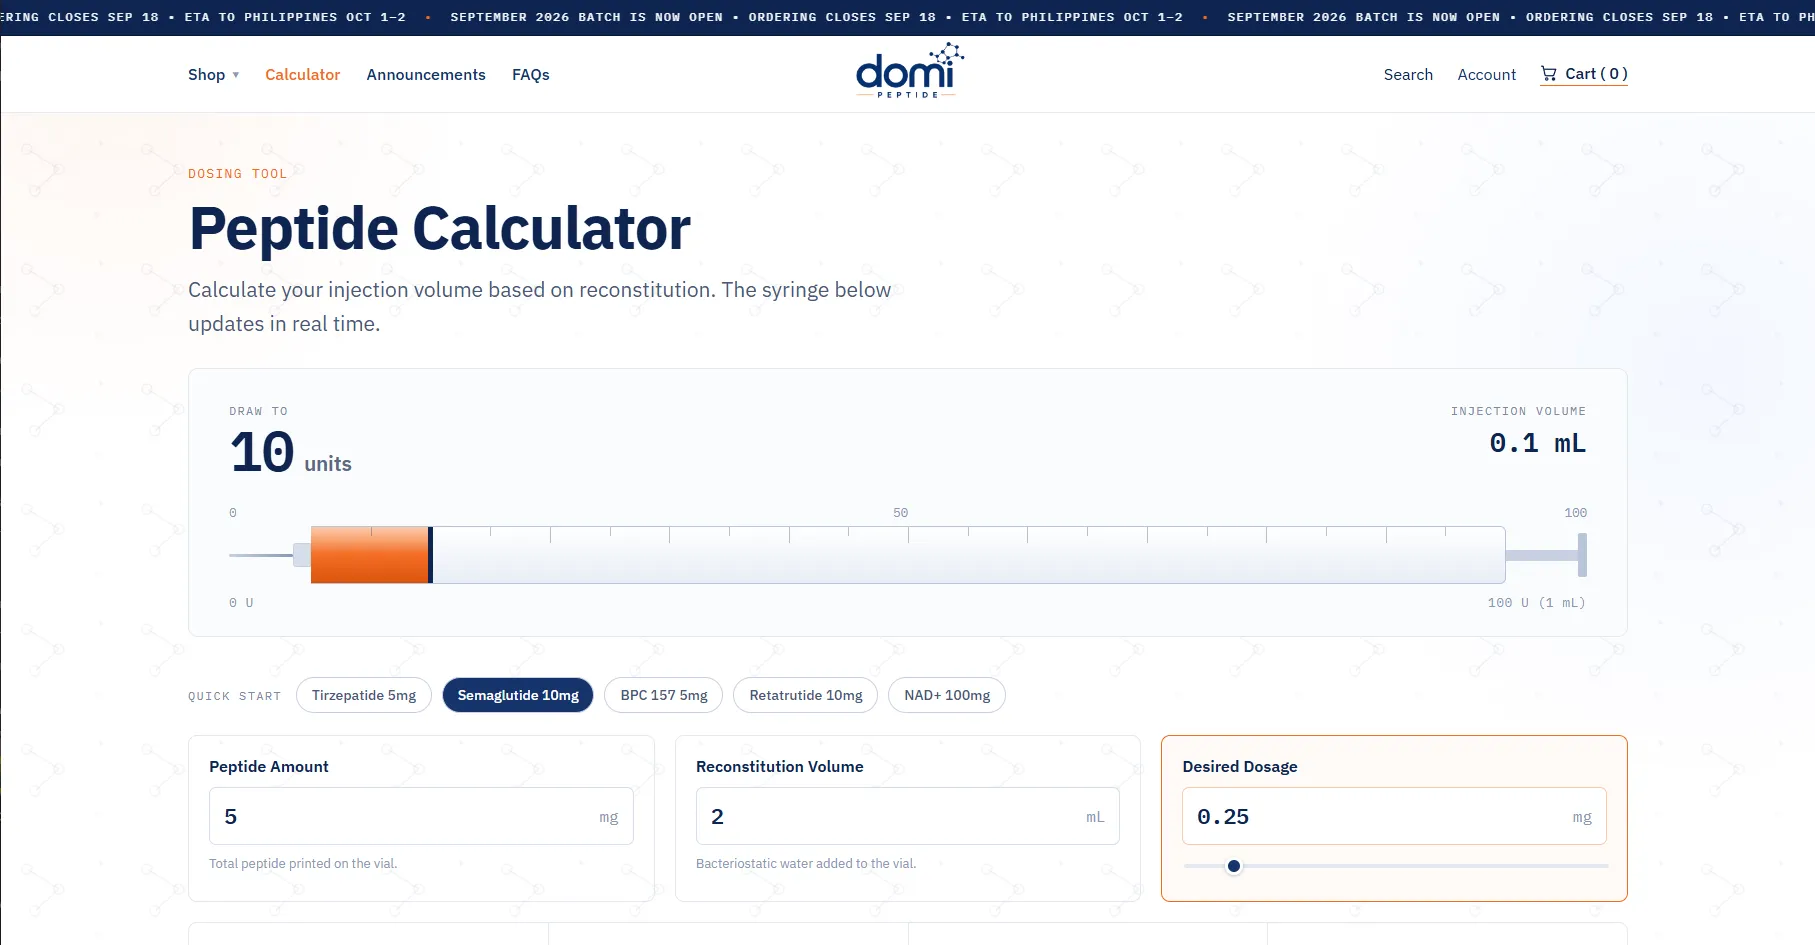The image size is (1815, 945).
Task: Expand the Shop dropdown arrow
Action: pos(236,75)
